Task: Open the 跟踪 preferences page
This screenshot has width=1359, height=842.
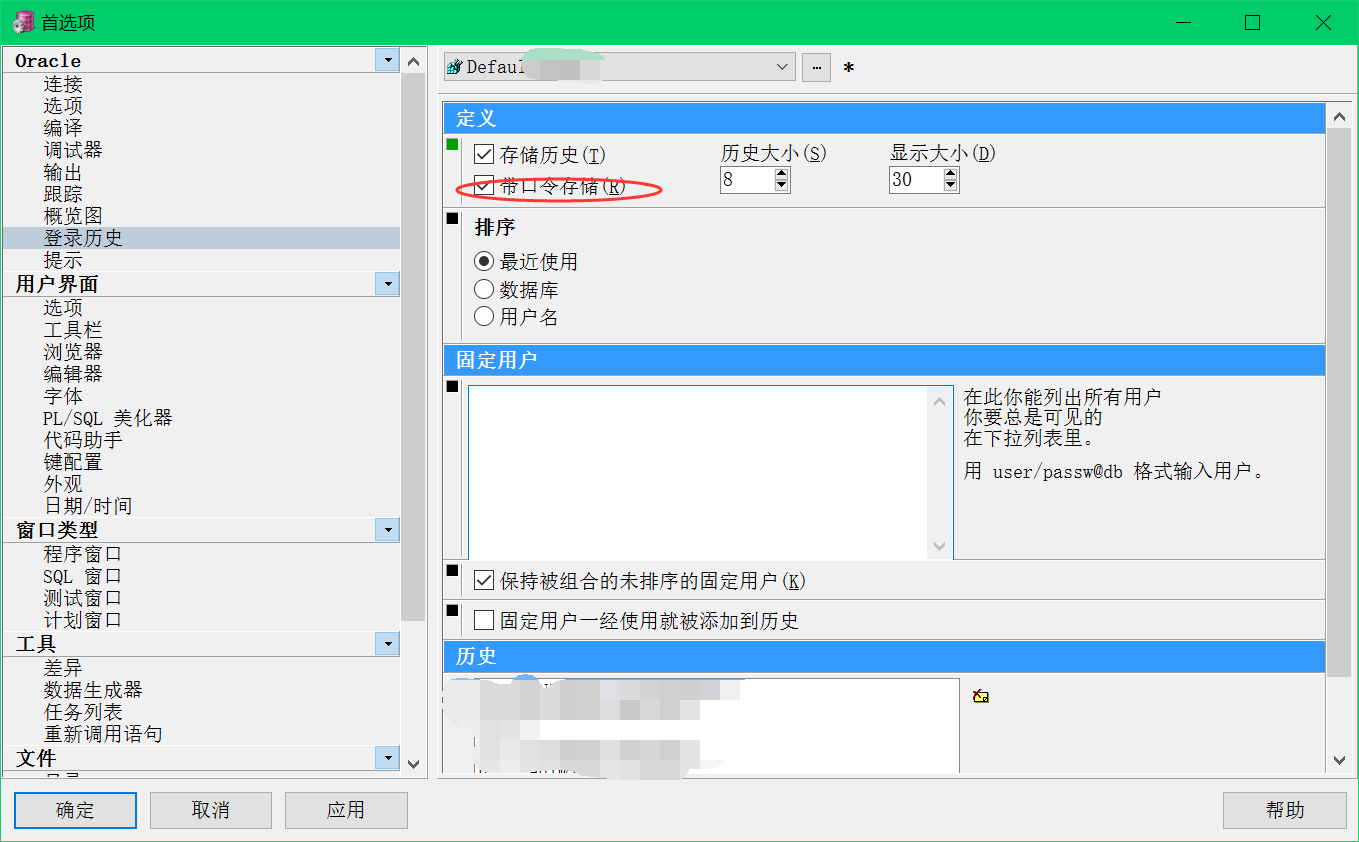Action: tap(63, 194)
